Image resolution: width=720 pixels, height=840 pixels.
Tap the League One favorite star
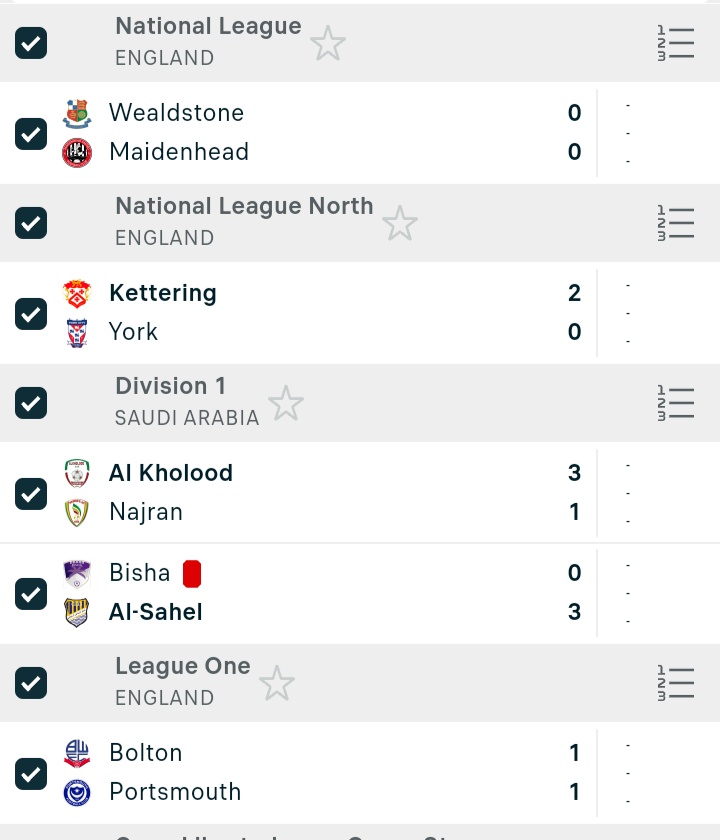[x=276, y=684]
